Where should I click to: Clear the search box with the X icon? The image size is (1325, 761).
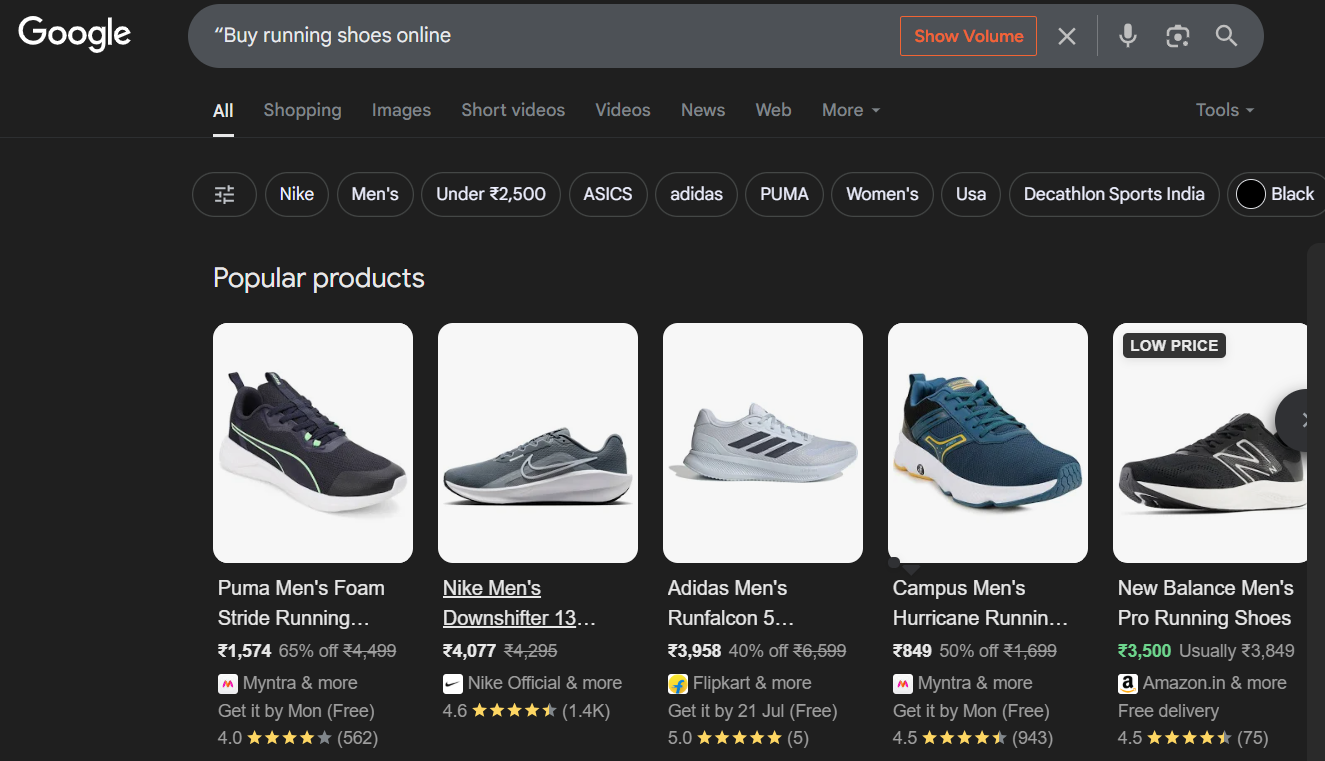(x=1067, y=36)
